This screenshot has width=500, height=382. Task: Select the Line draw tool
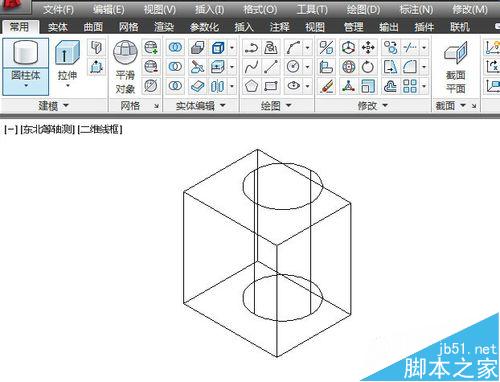(x=271, y=67)
